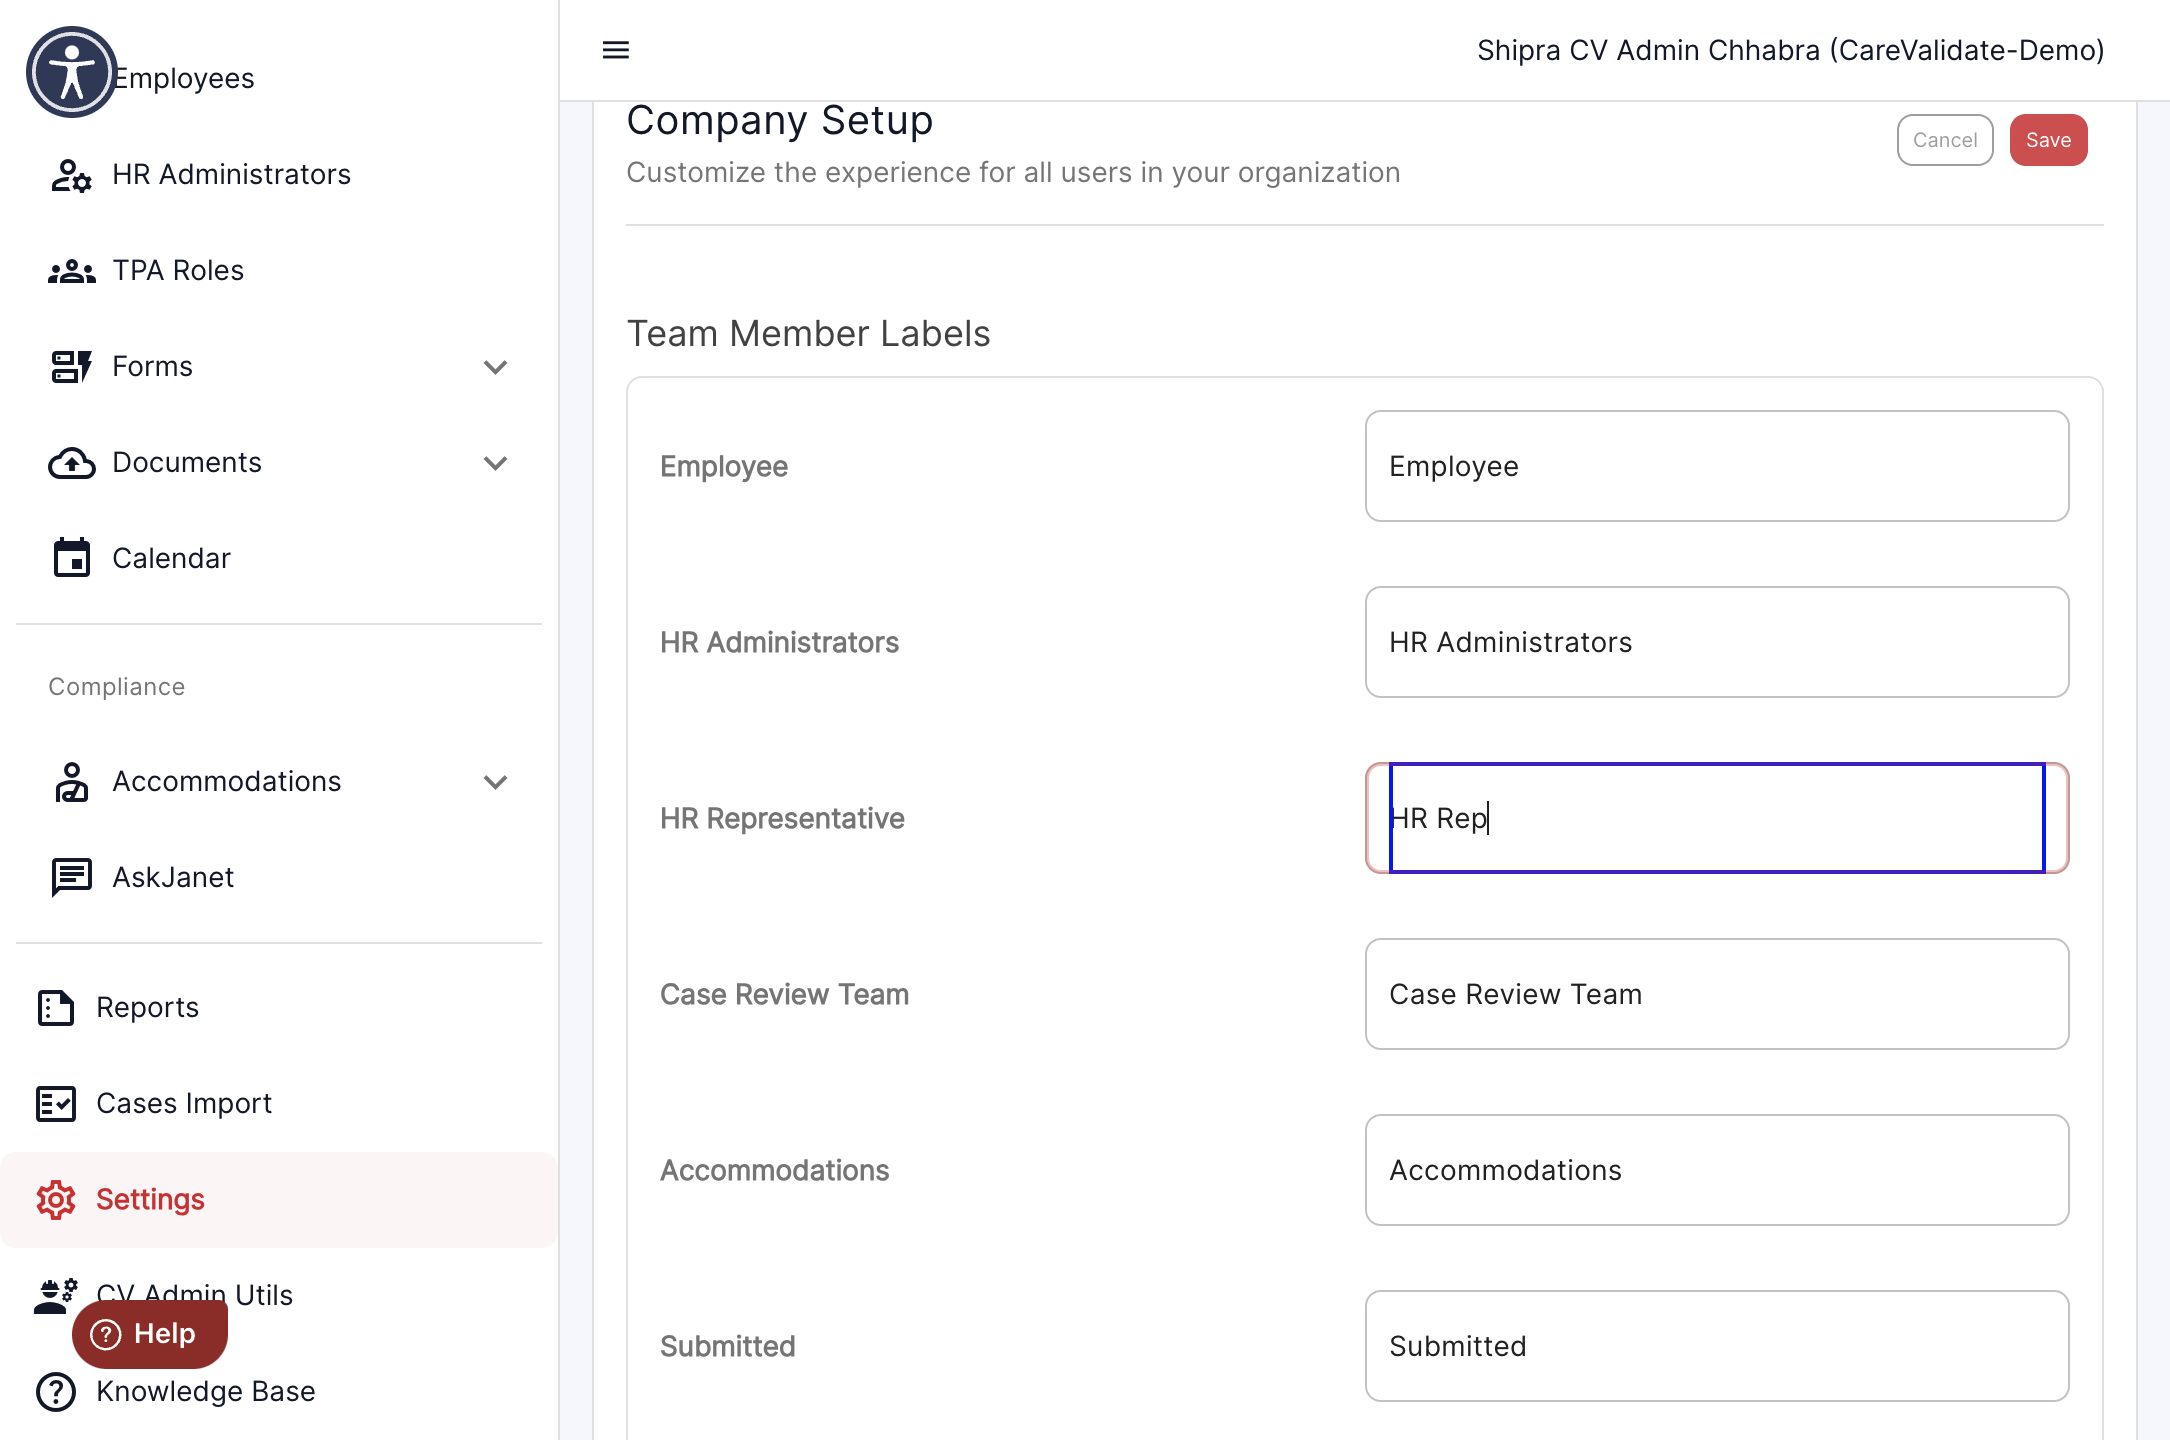Focus the Case Review Team input
Image resolution: width=2170 pixels, height=1440 pixels.
1717,994
